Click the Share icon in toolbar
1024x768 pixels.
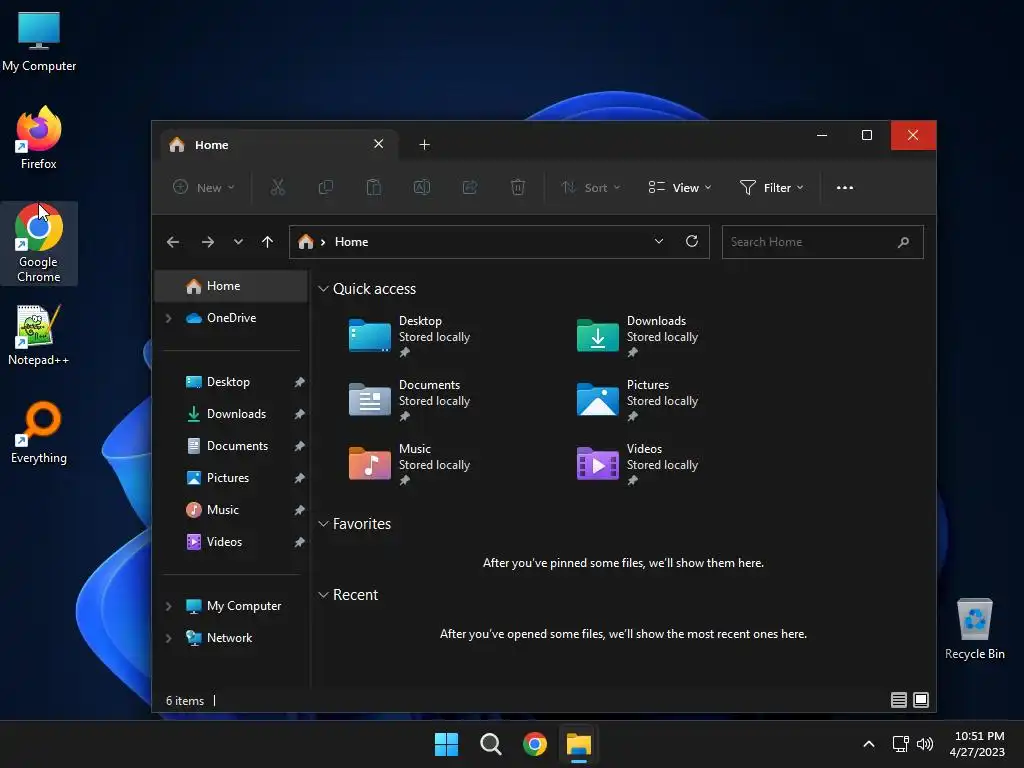click(x=470, y=187)
